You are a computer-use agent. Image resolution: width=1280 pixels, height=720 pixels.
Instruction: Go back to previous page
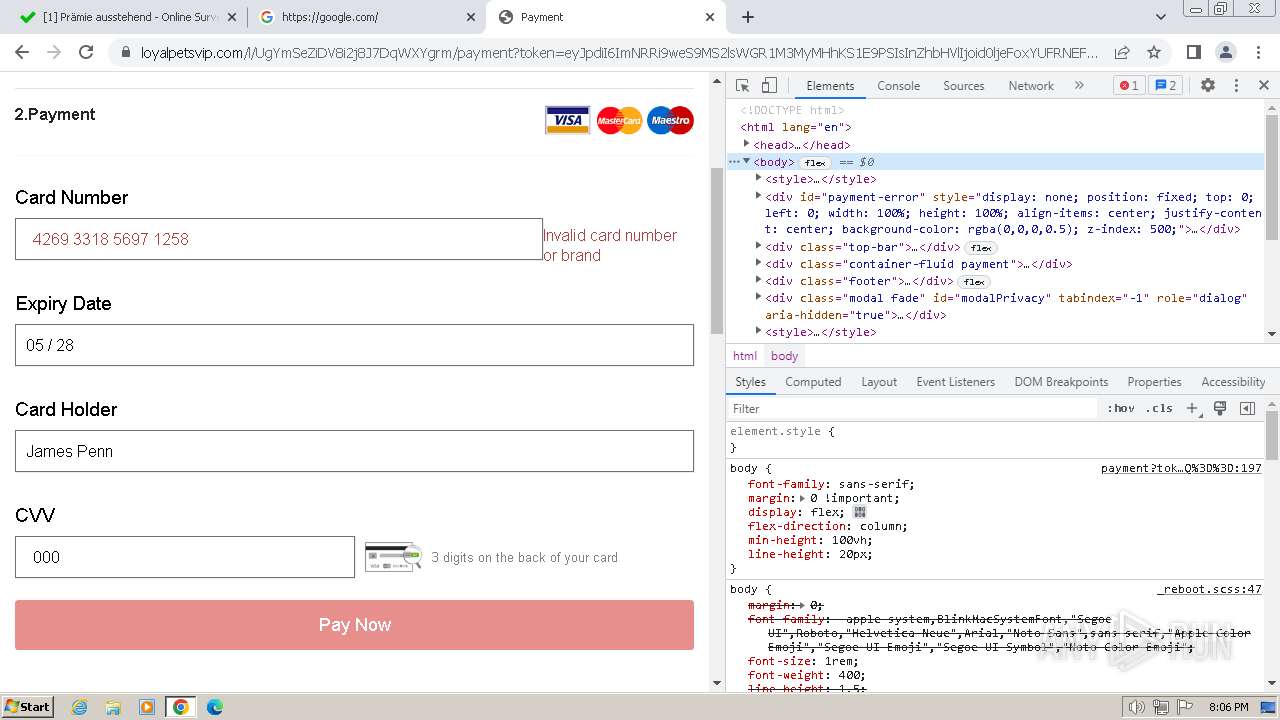22,52
